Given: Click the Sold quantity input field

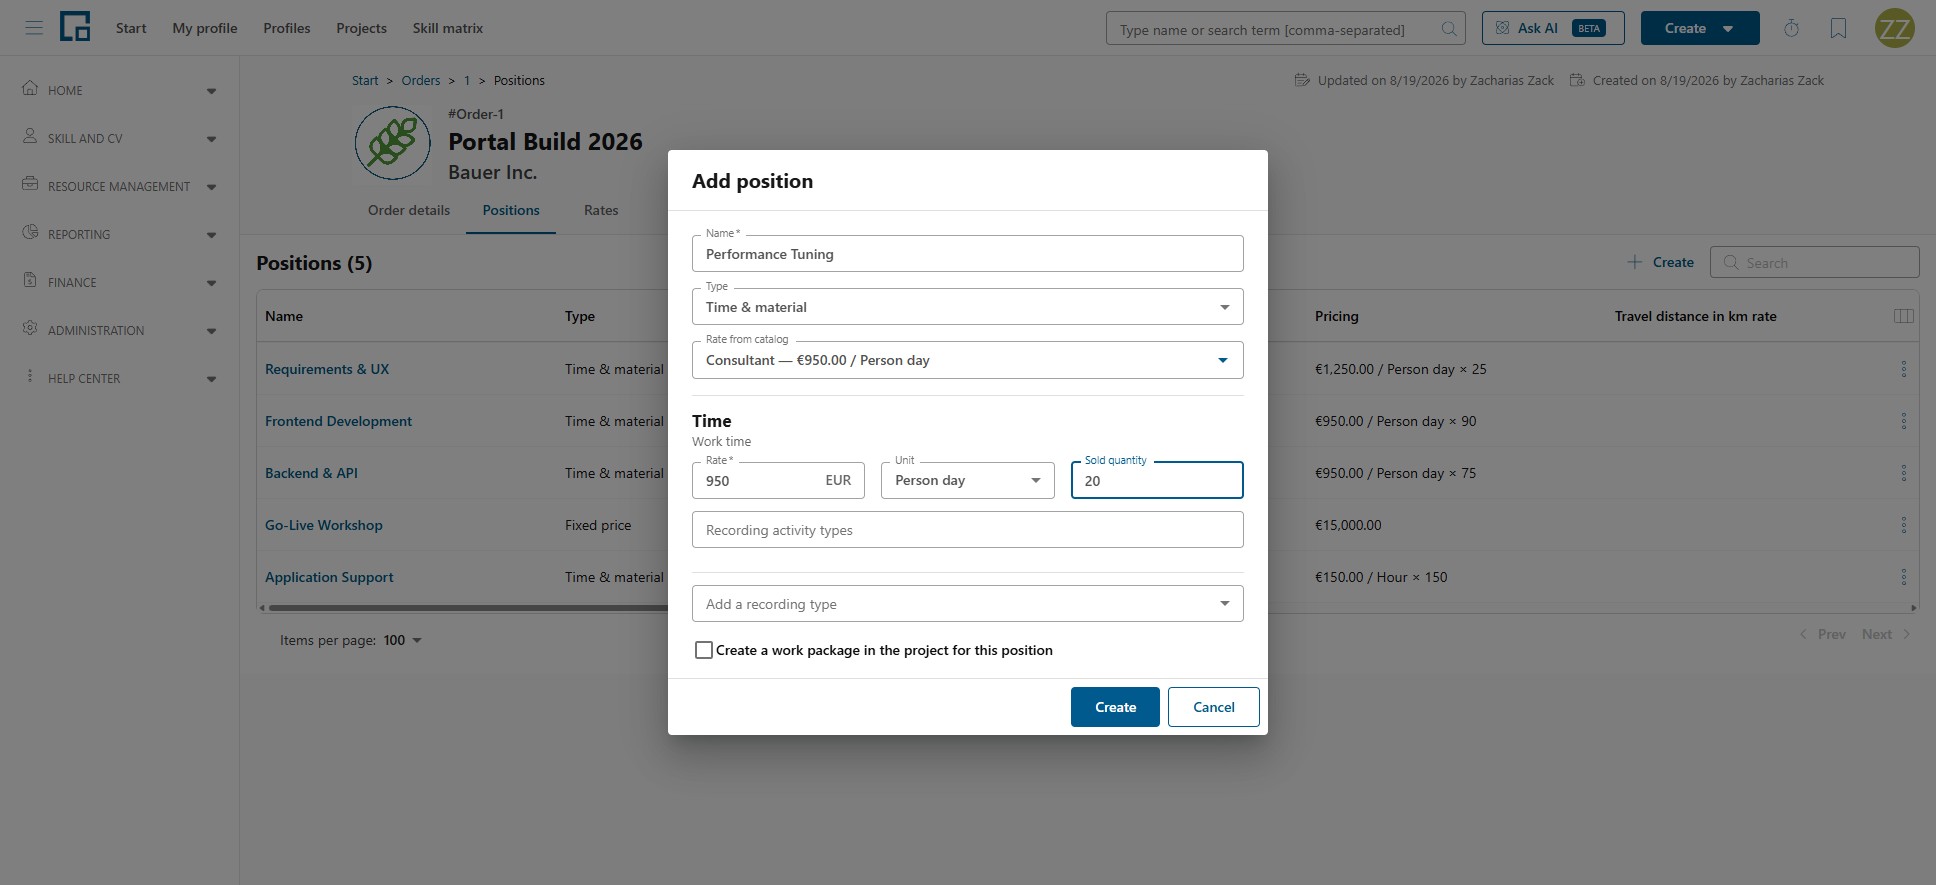Looking at the screenshot, I should click(x=1157, y=480).
